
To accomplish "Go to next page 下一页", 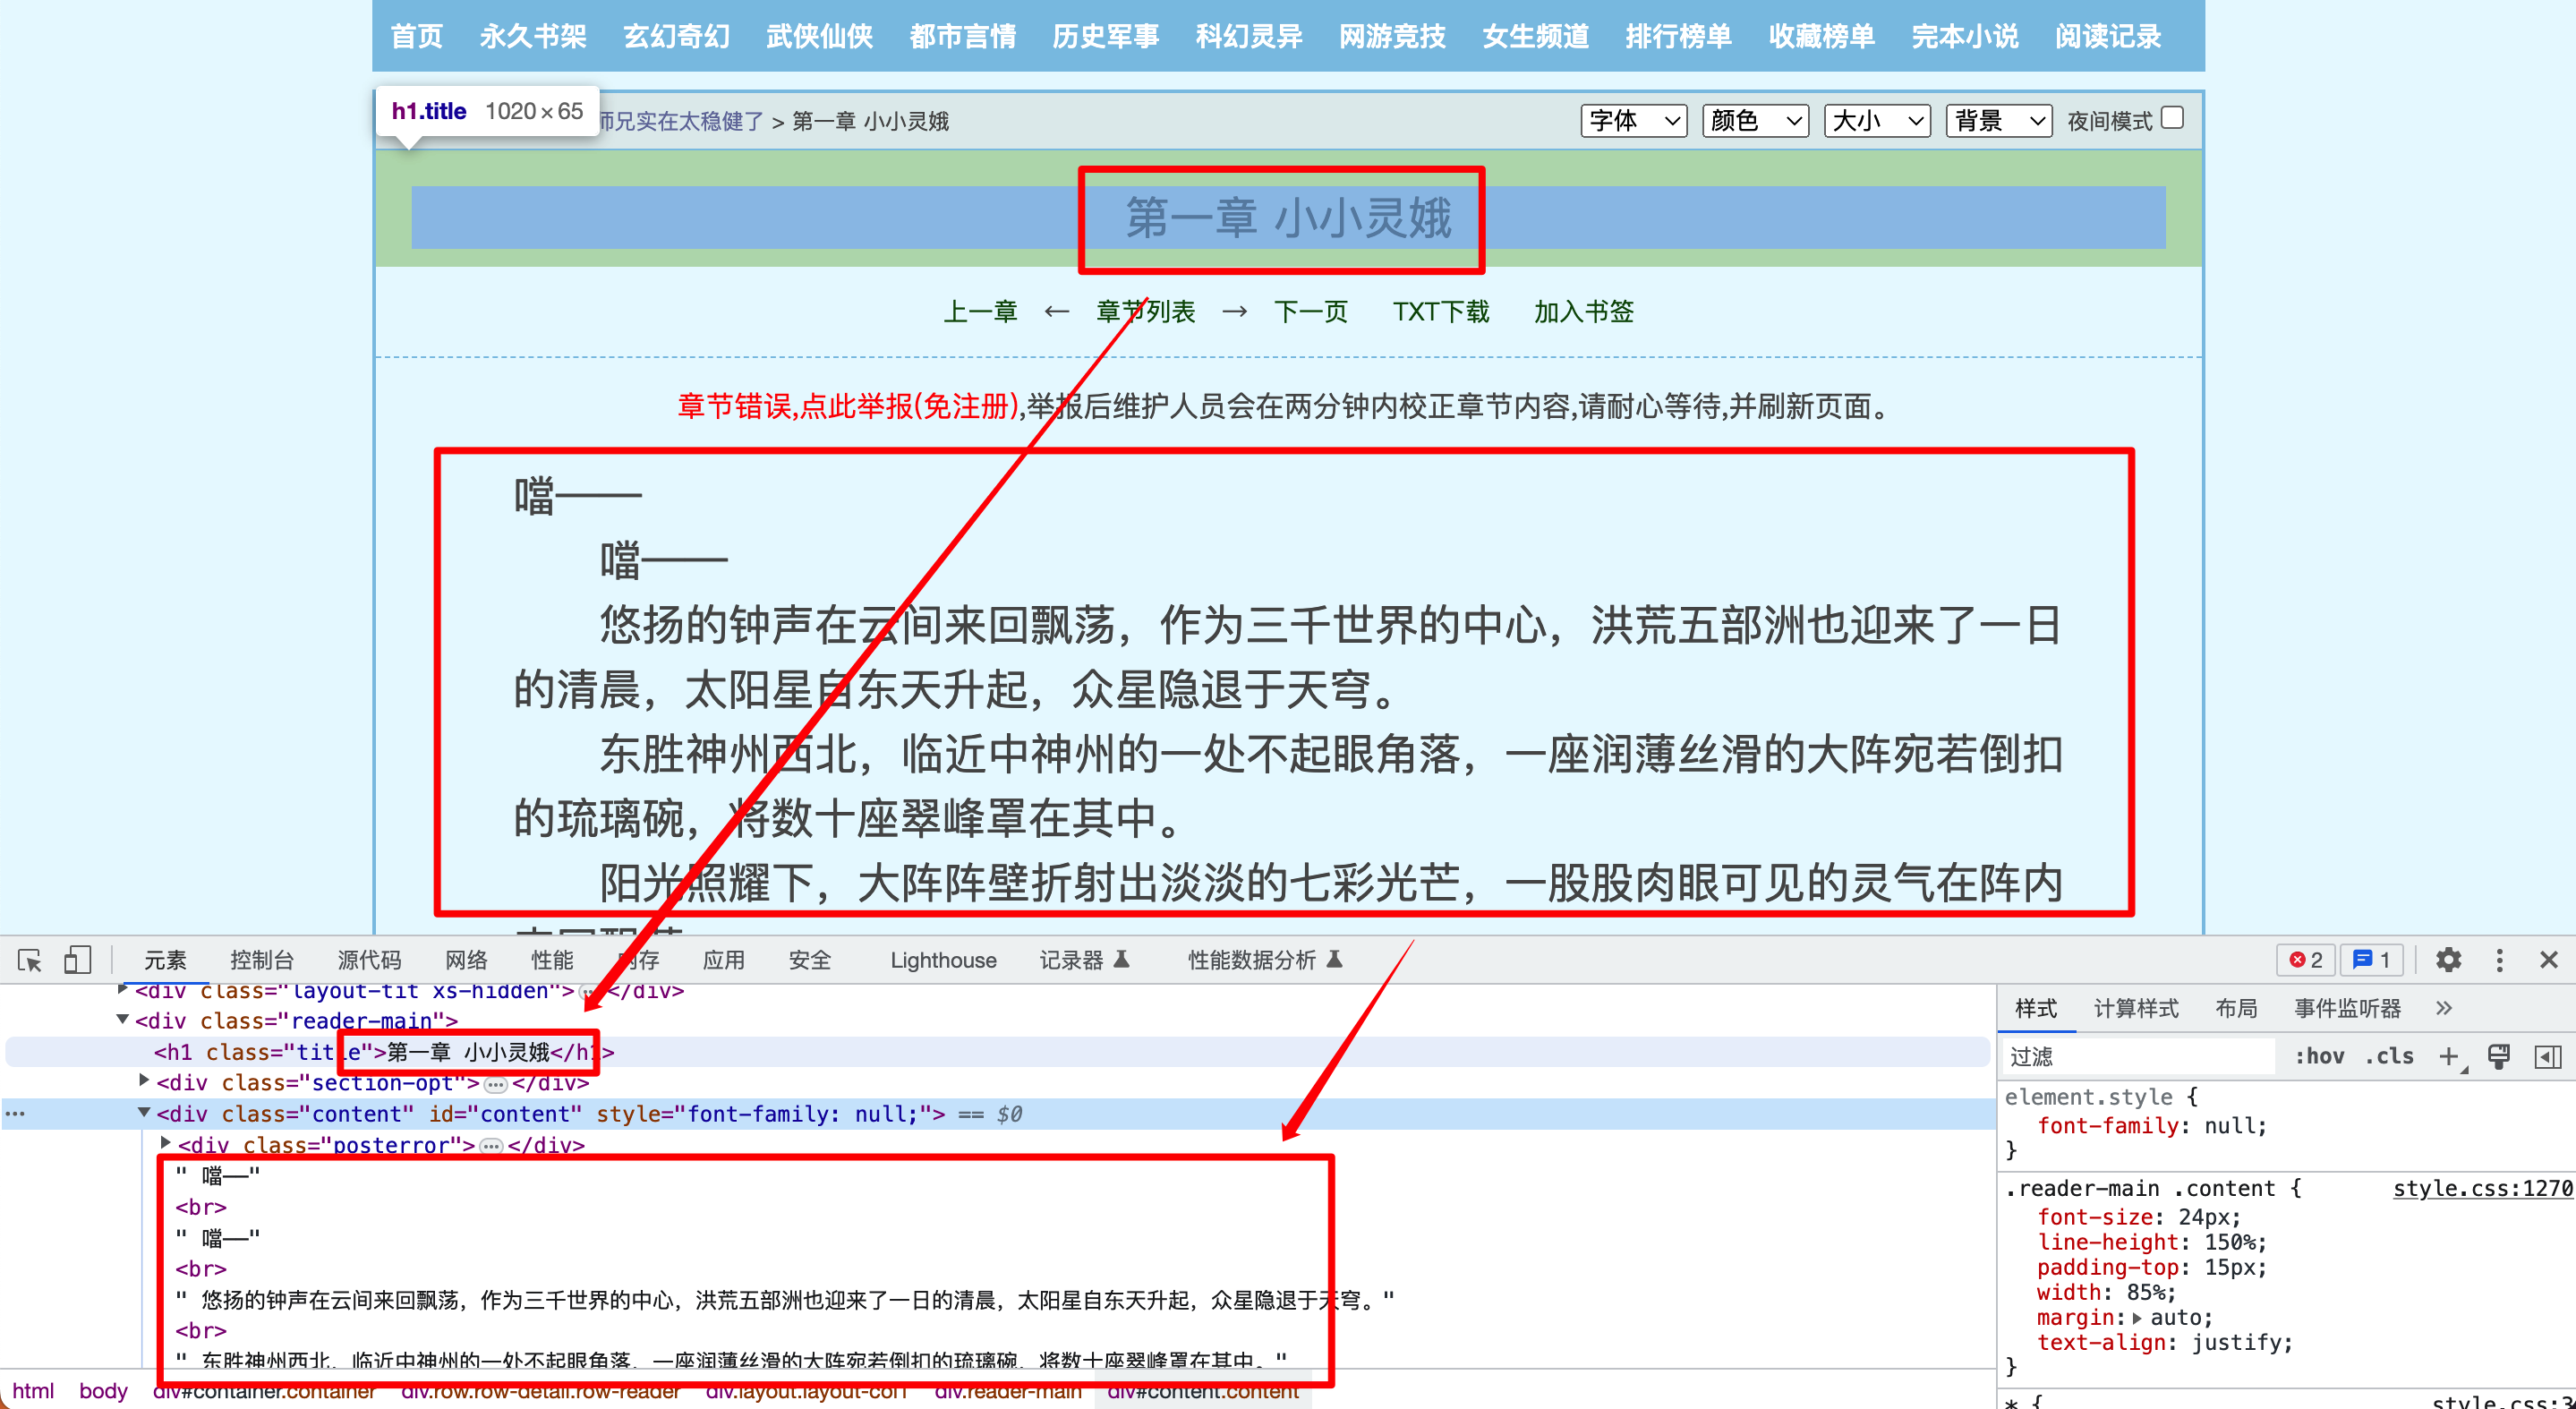I will pyautogui.click(x=1310, y=312).
